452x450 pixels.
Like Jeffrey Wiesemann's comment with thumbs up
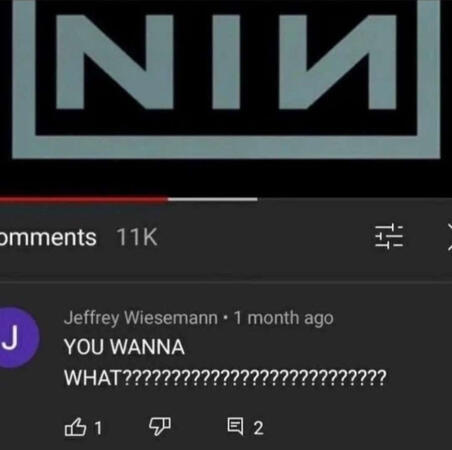tap(75, 427)
